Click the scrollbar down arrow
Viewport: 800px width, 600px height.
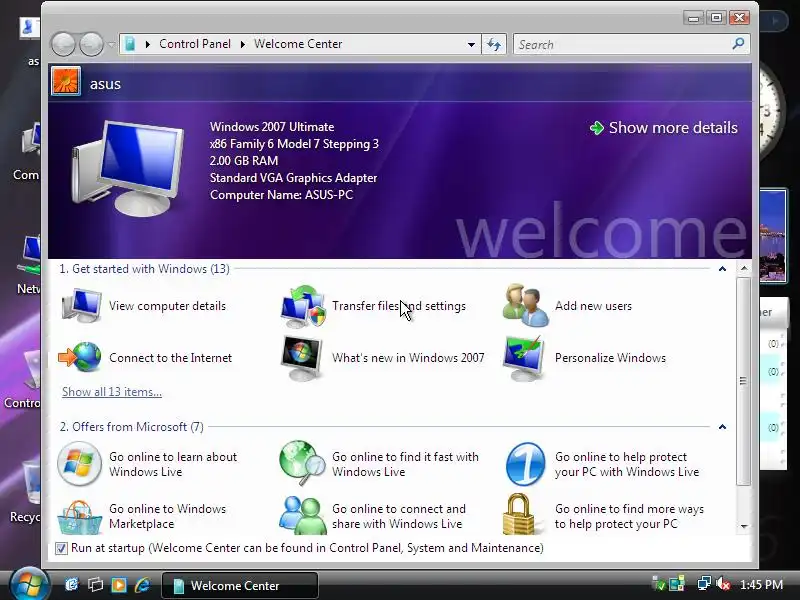click(744, 526)
